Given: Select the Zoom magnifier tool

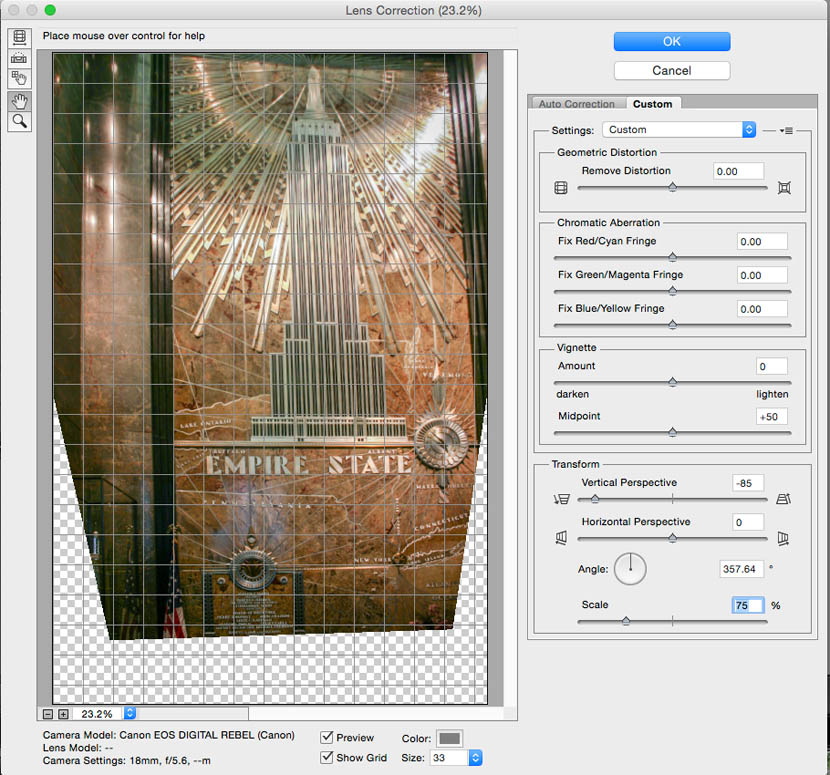Looking at the screenshot, I should tap(20, 121).
